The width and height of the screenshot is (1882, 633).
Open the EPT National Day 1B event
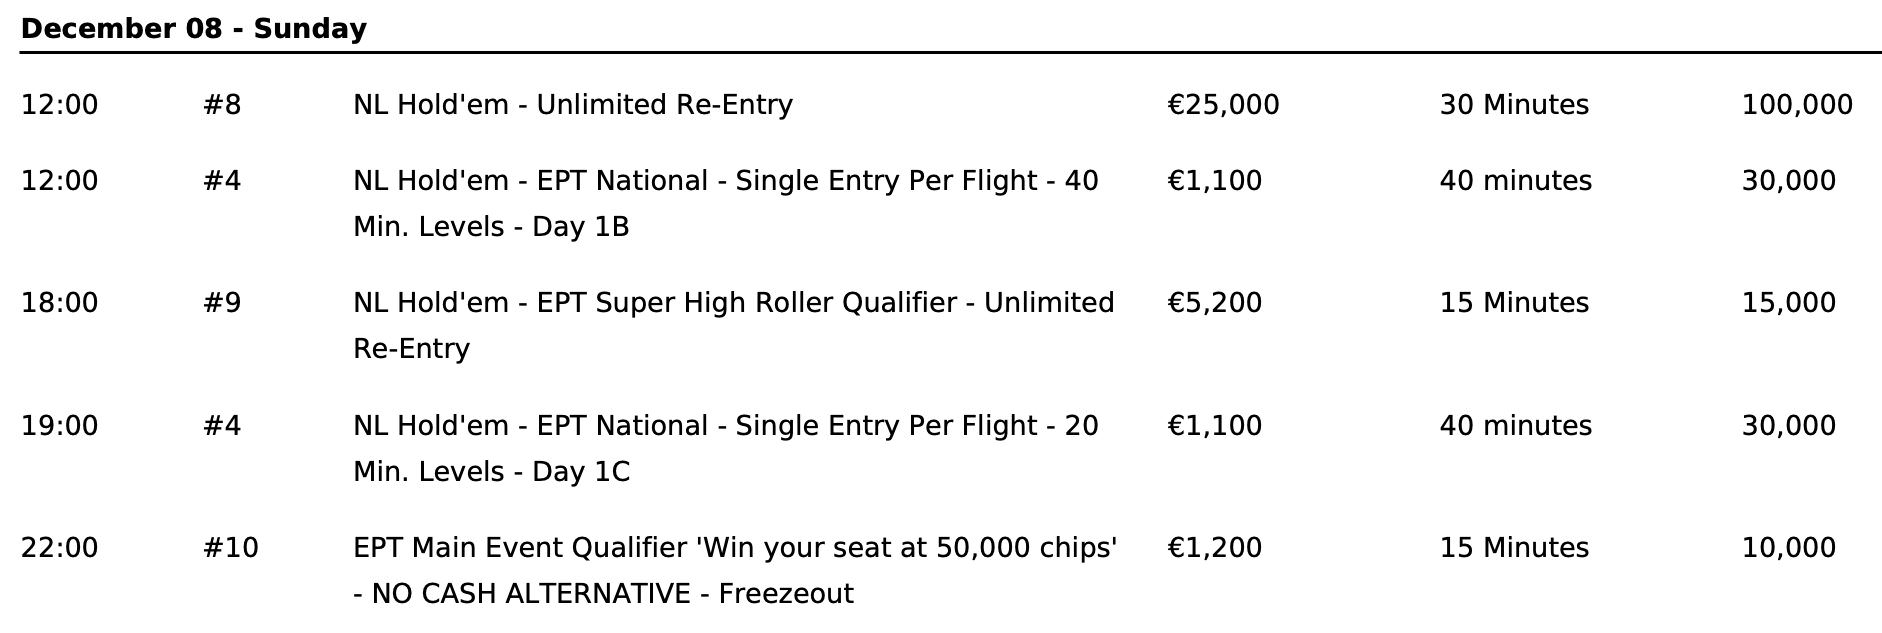725,203
